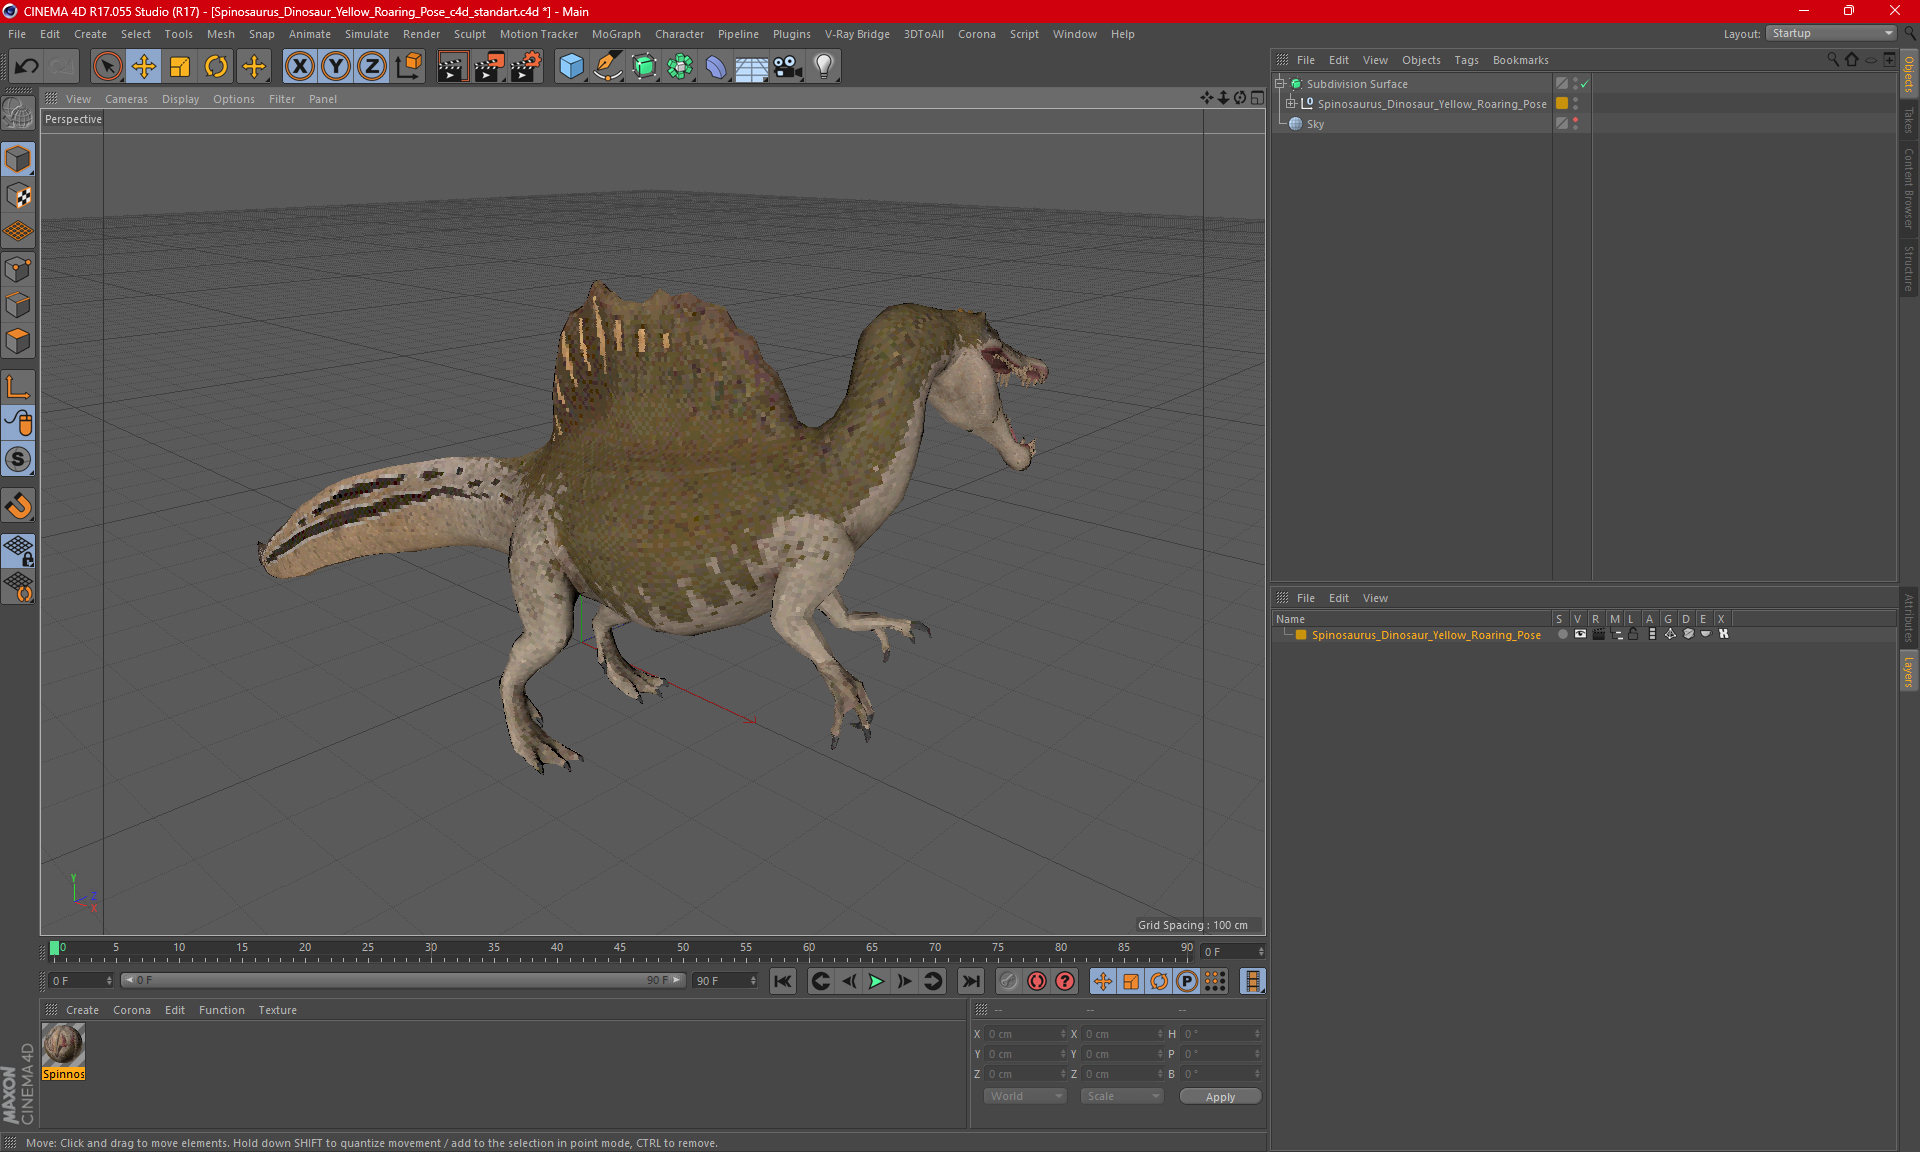Toggle Render flag of Spinosaurus layer
This screenshot has width=1920, height=1152.
[1598, 634]
